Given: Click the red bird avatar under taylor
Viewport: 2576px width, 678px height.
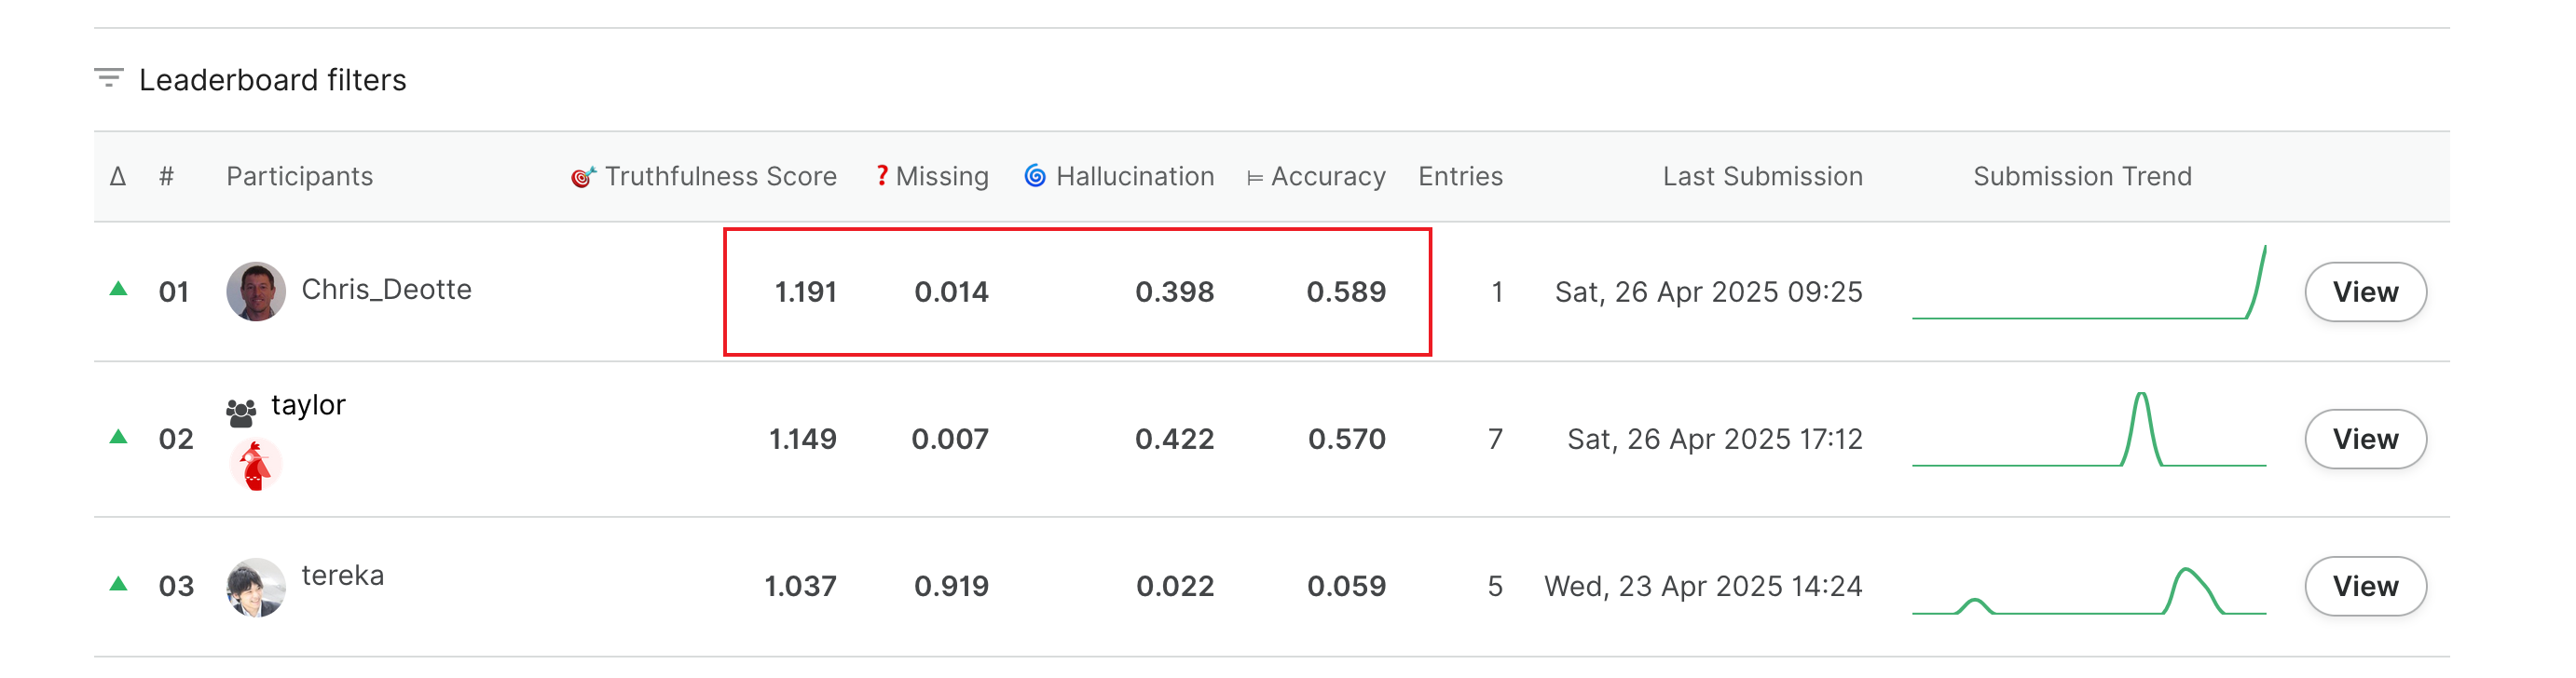Looking at the screenshot, I should (256, 466).
